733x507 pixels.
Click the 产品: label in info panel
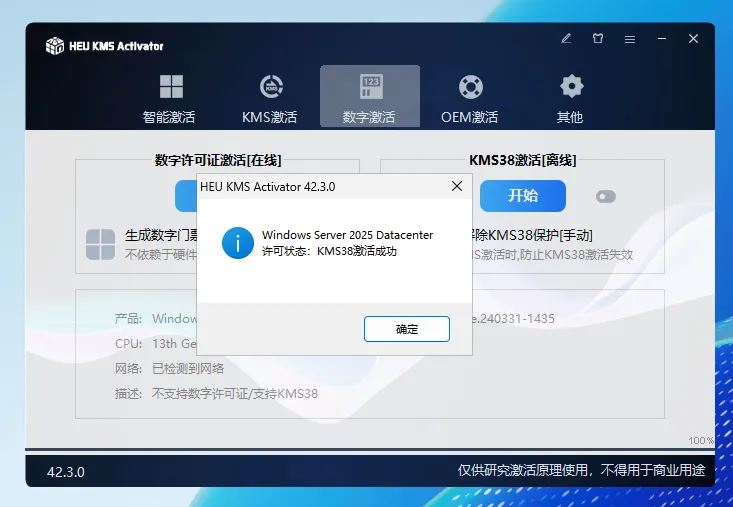pyautogui.click(x=128, y=319)
